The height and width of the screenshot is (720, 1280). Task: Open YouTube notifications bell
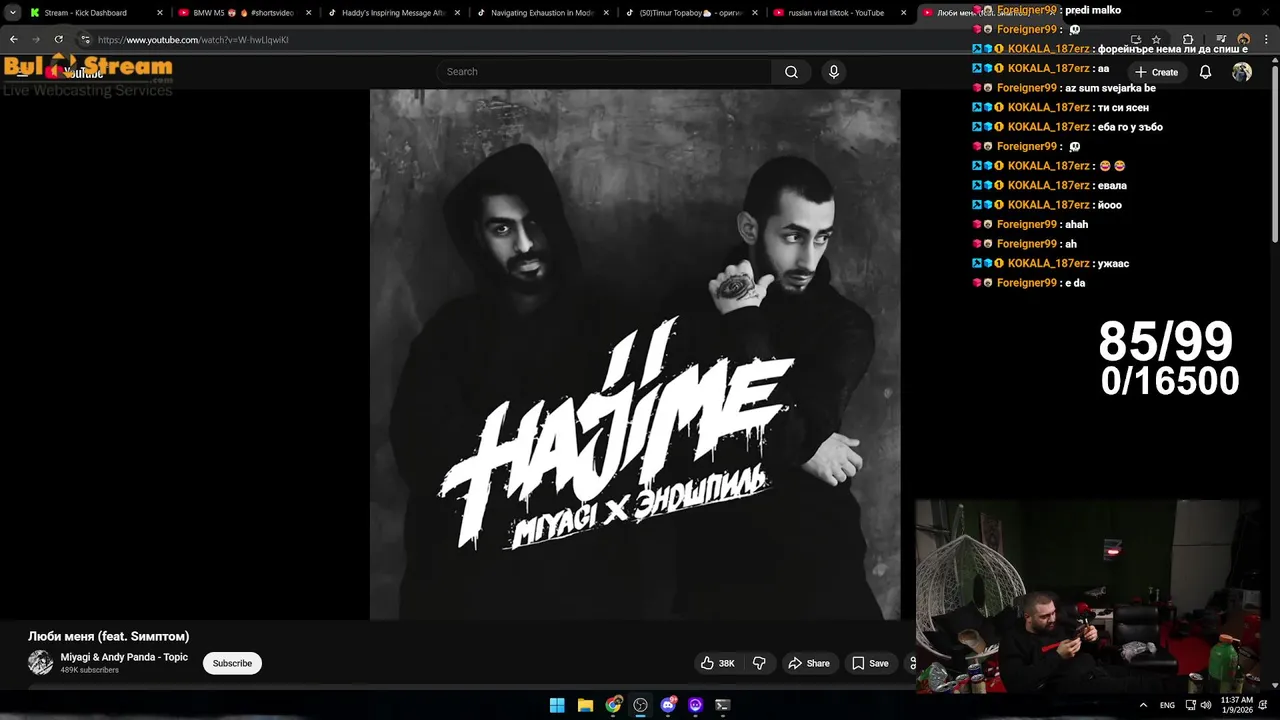(x=1206, y=72)
